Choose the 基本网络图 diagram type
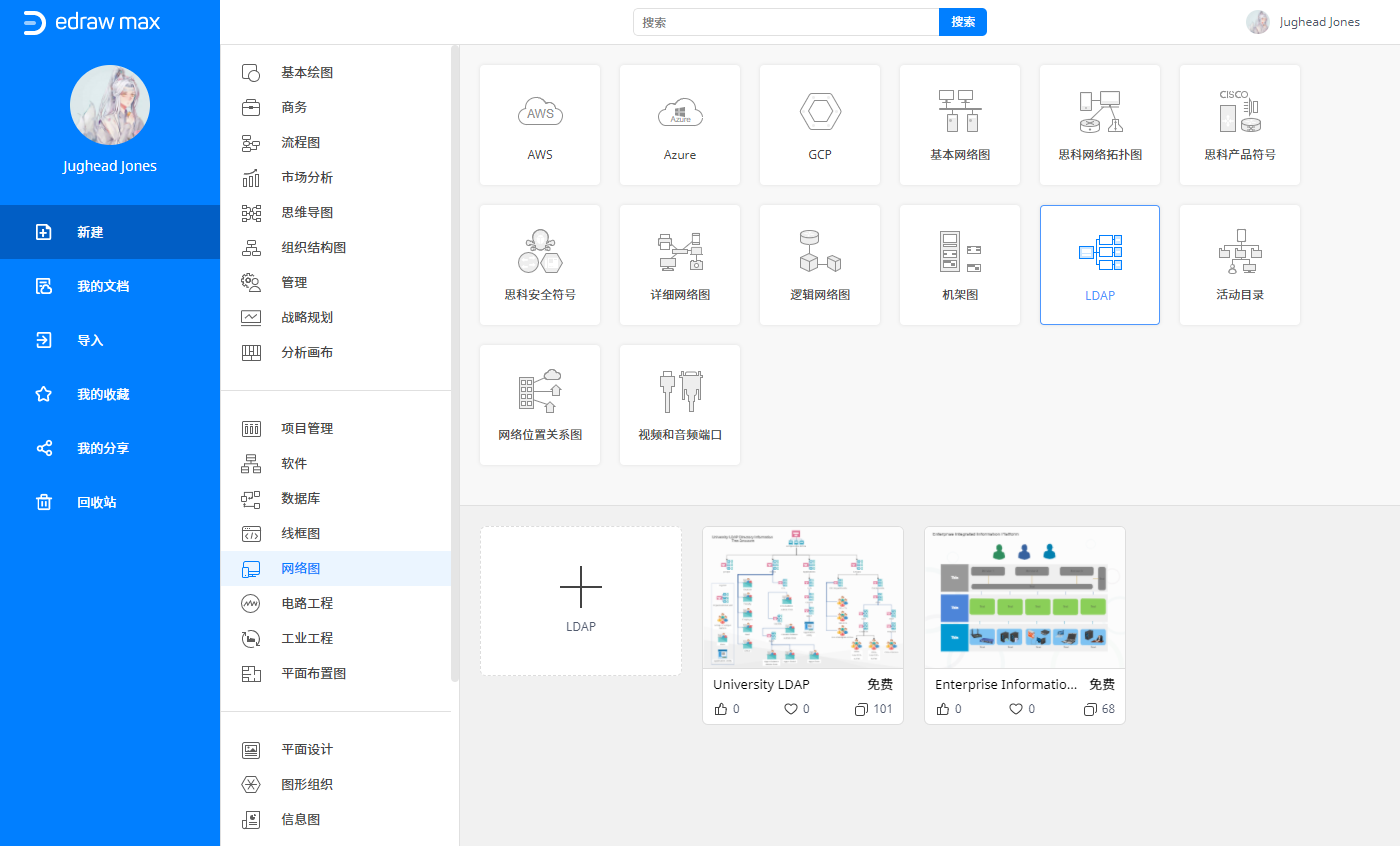Image resolution: width=1400 pixels, height=846 pixels. coord(960,125)
